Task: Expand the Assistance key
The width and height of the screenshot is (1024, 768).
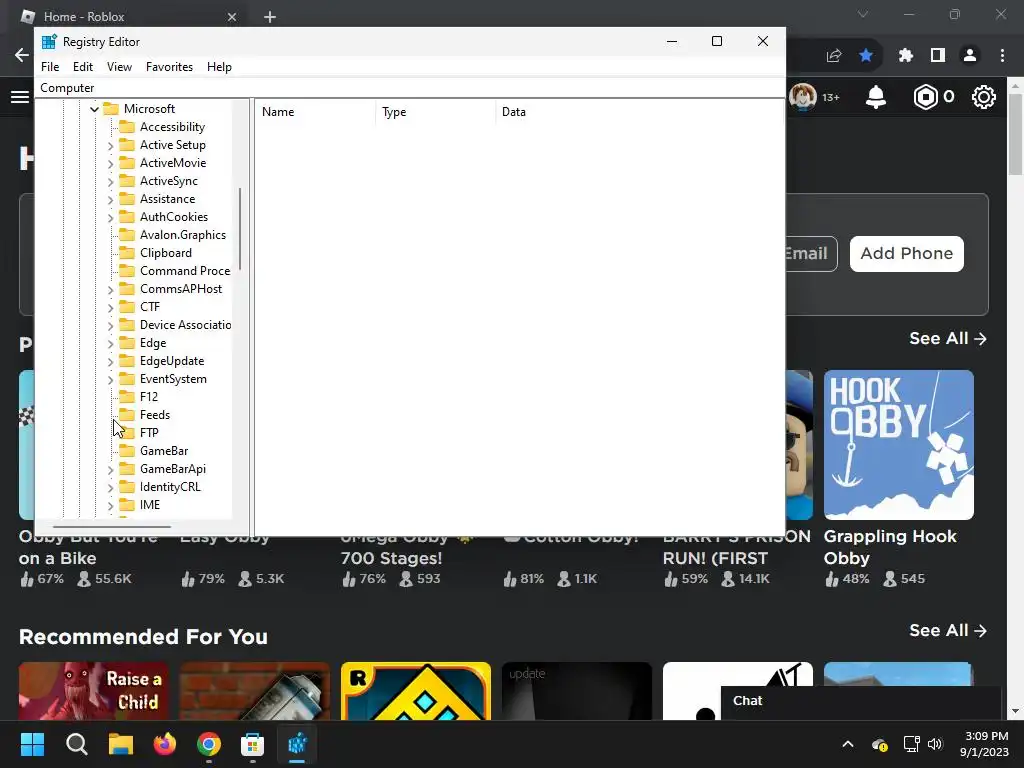Action: [x=110, y=199]
